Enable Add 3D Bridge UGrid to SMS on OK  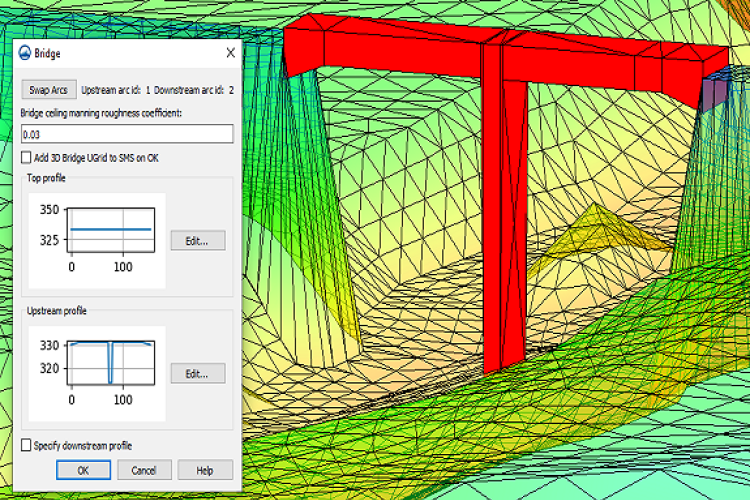click(26, 157)
